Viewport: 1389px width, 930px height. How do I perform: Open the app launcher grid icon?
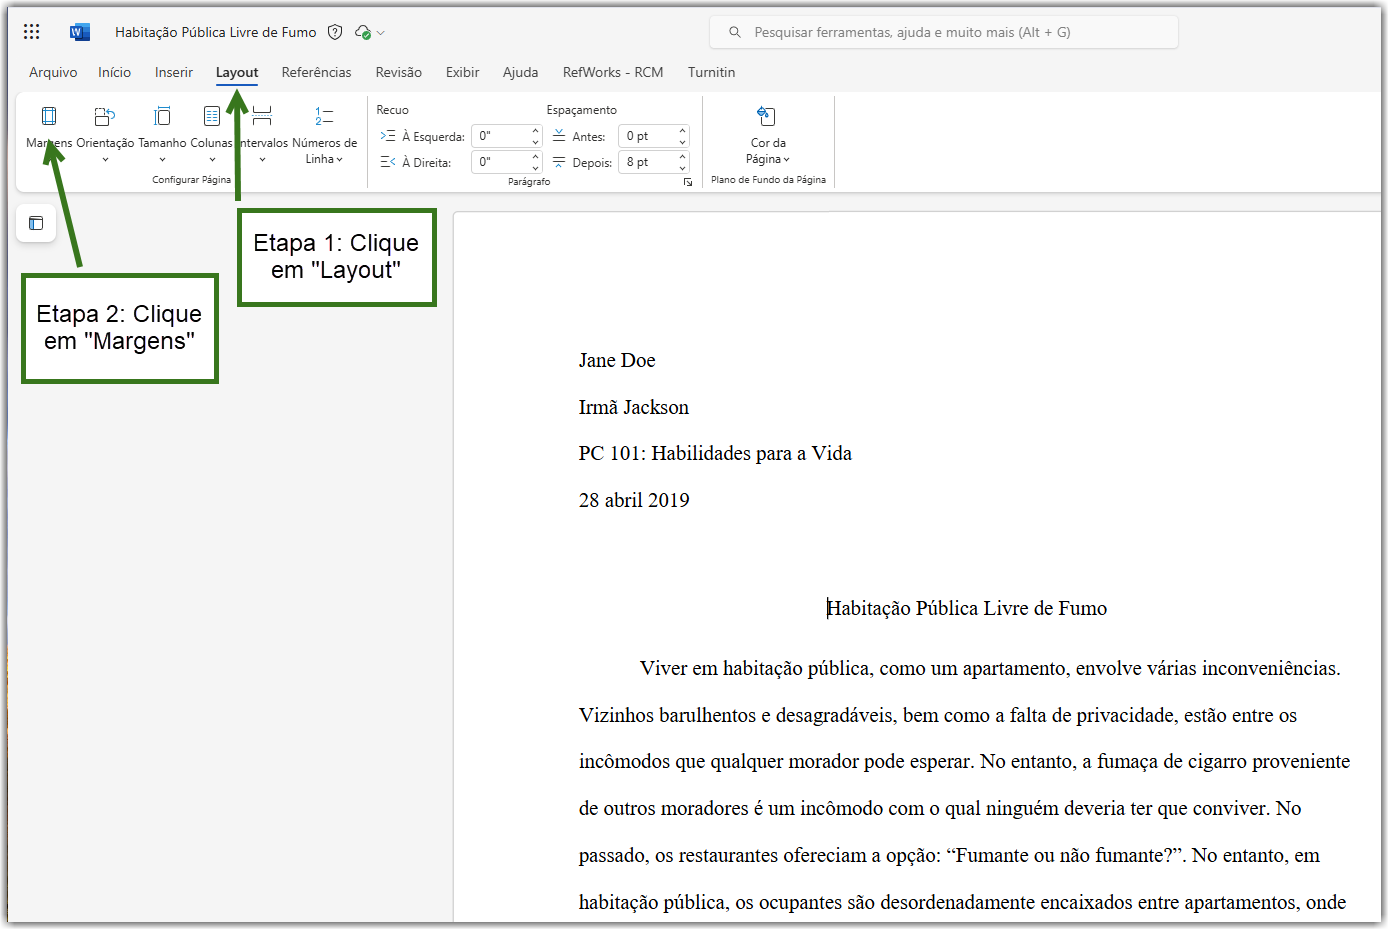[32, 32]
